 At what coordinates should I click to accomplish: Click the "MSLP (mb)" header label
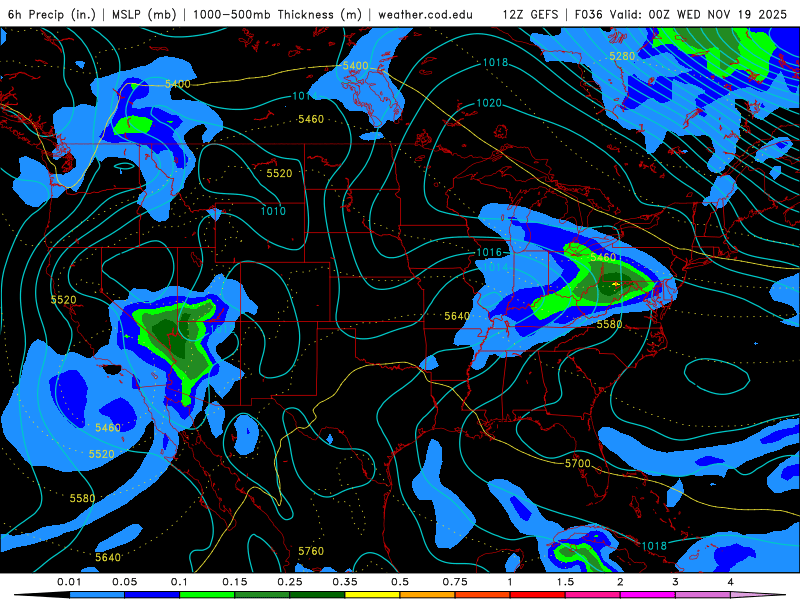(144, 14)
